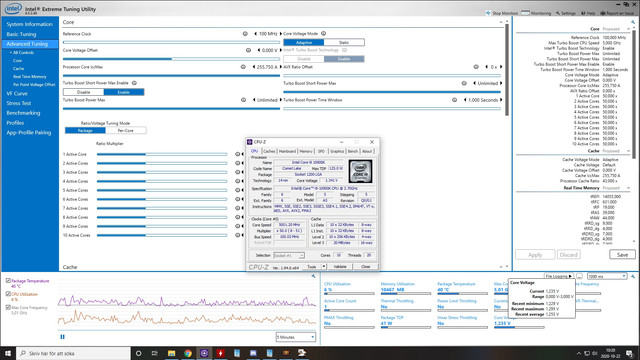Open File Explorer from the taskbar
This screenshot has width=640, height=360.
pos(171,353)
